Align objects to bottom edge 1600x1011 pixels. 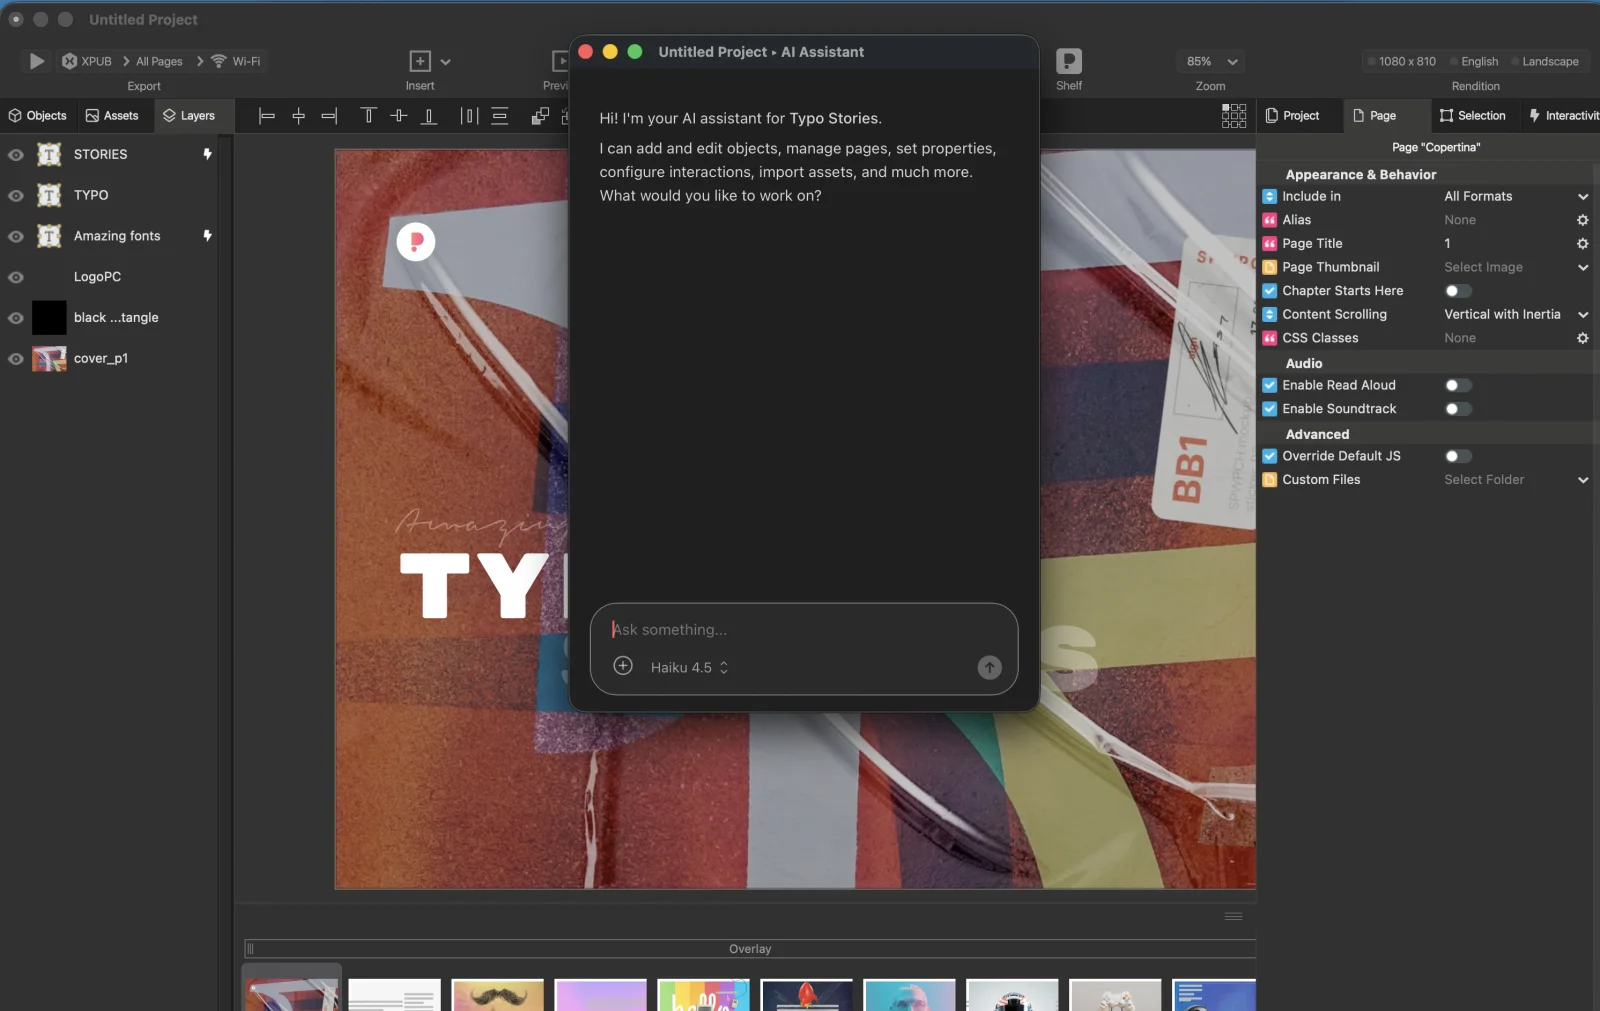[429, 116]
